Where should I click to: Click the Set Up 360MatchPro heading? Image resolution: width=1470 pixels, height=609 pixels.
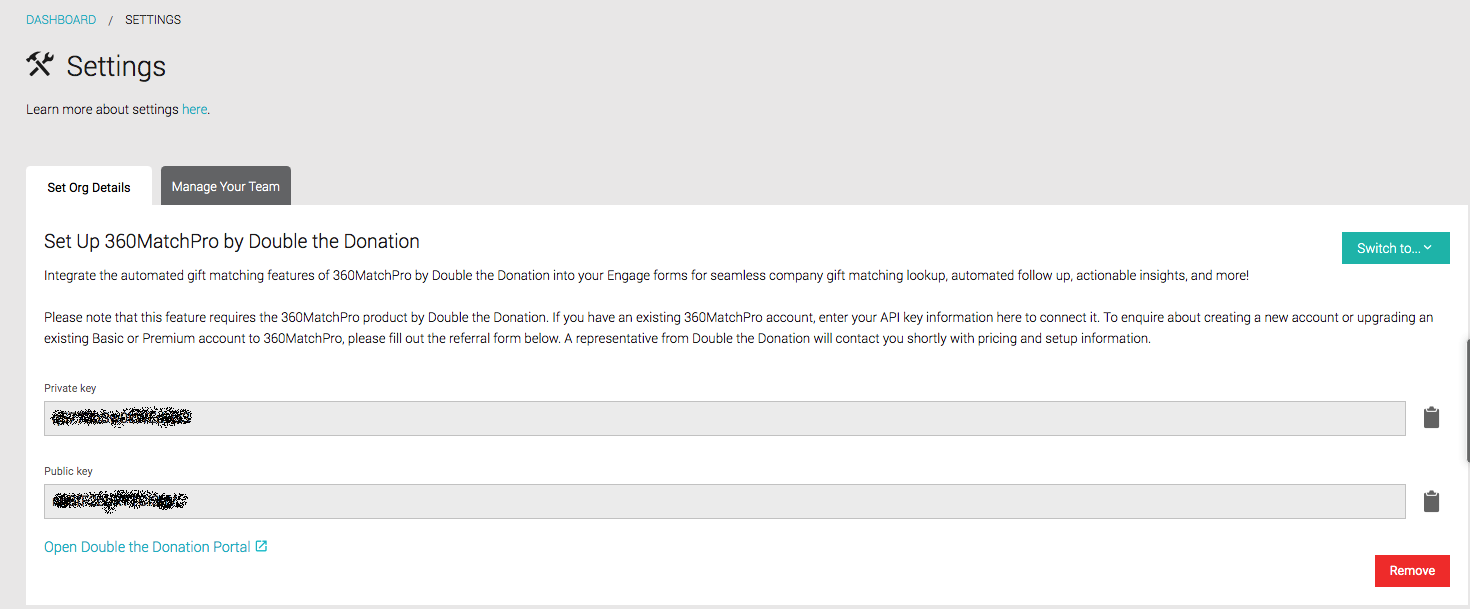(x=232, y=241)
